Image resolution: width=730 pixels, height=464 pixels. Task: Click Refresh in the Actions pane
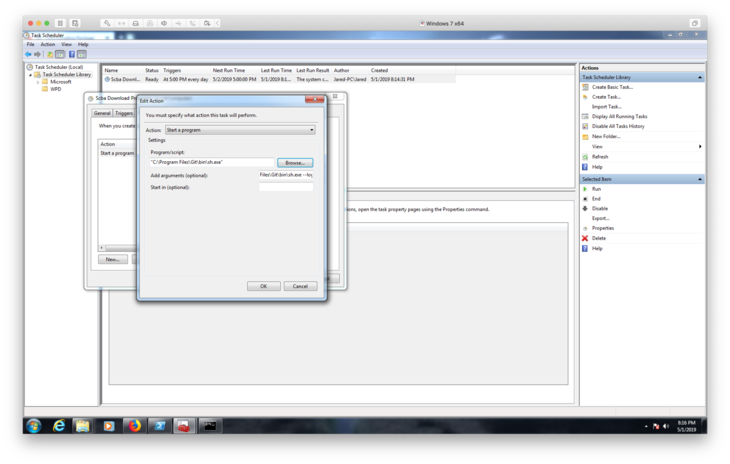[600, 157]
